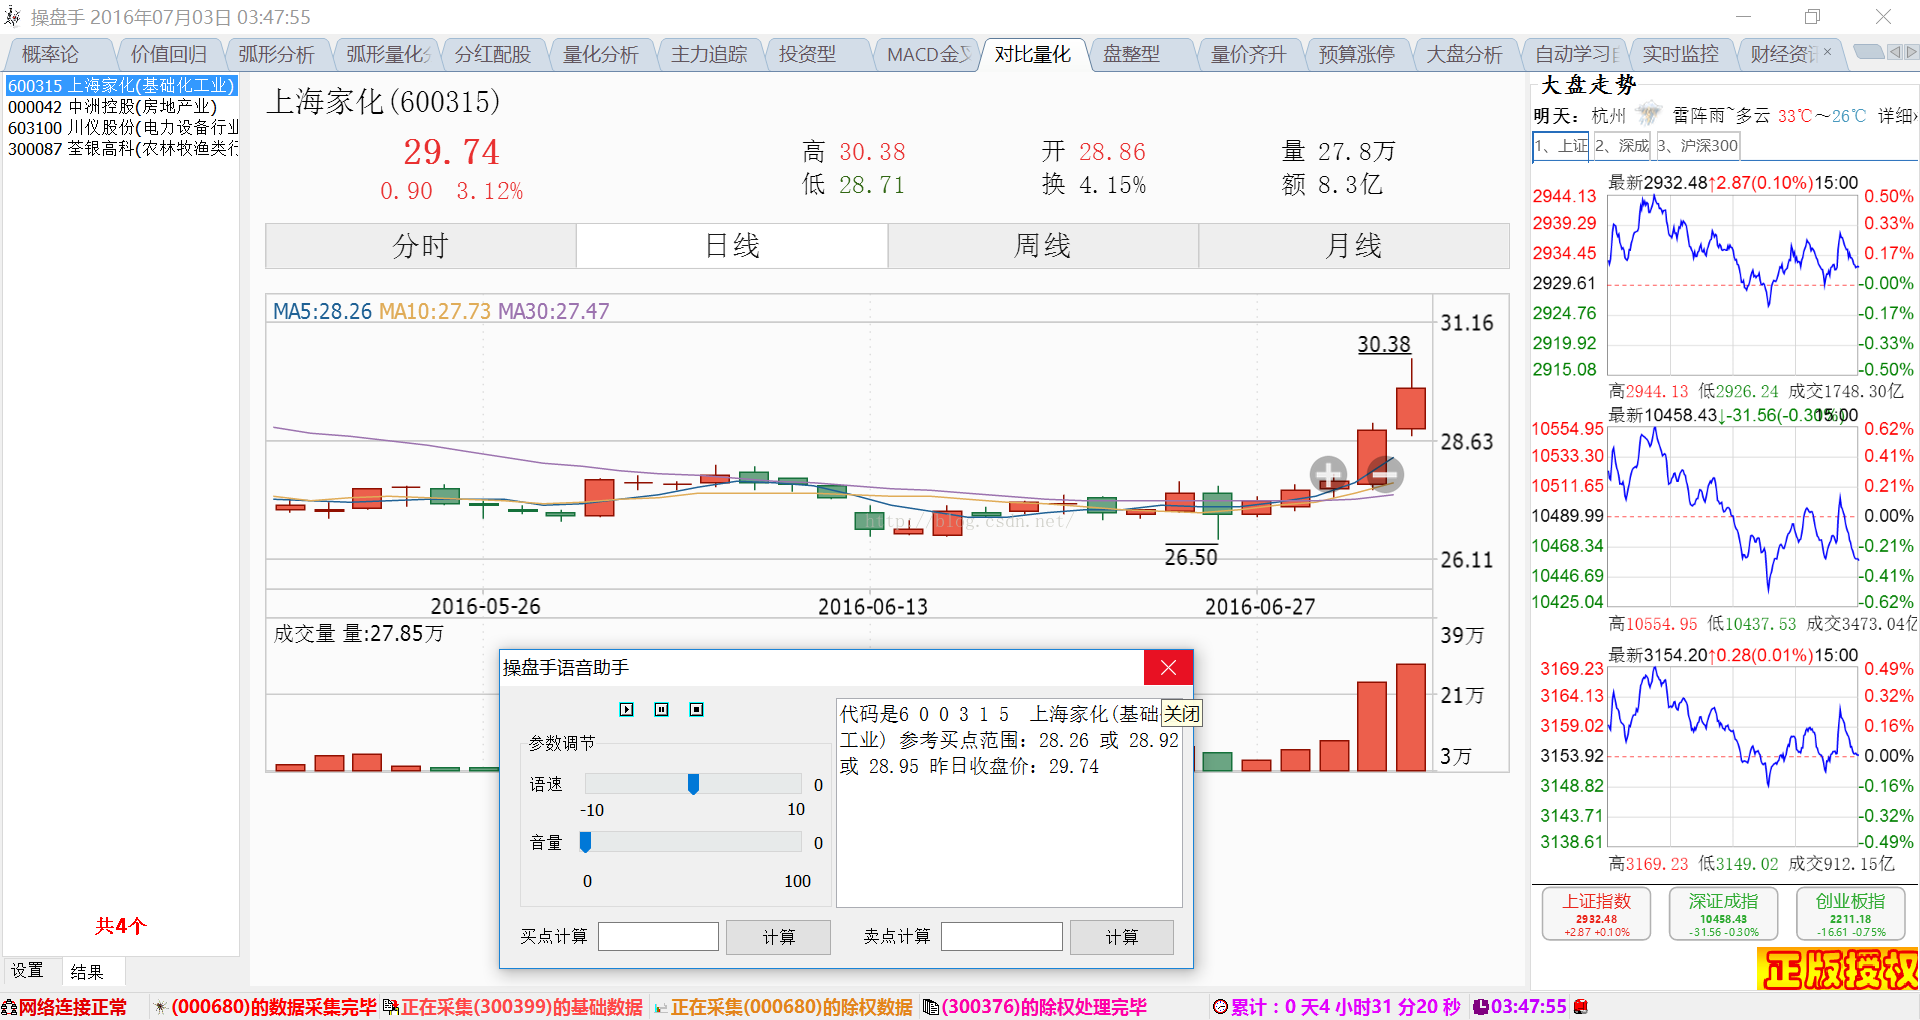Screen dimensions: 1920x1020
Task: Click the pause button in the voice assistant
Action: coord(661,709)
